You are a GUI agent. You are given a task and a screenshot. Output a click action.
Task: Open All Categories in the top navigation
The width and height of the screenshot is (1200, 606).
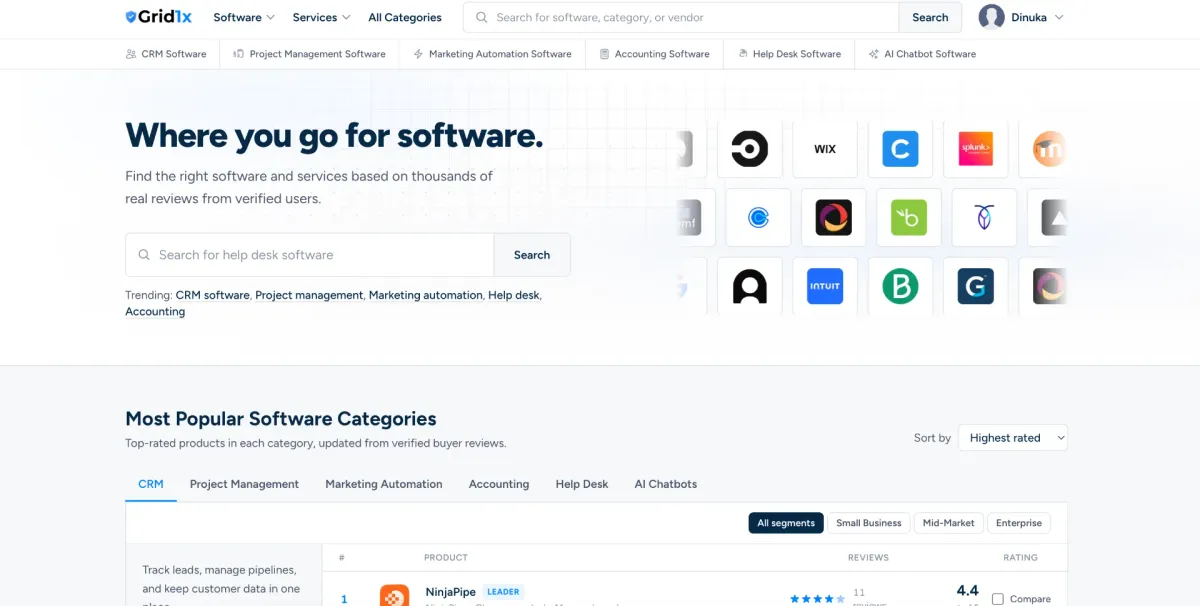point(405,17)
